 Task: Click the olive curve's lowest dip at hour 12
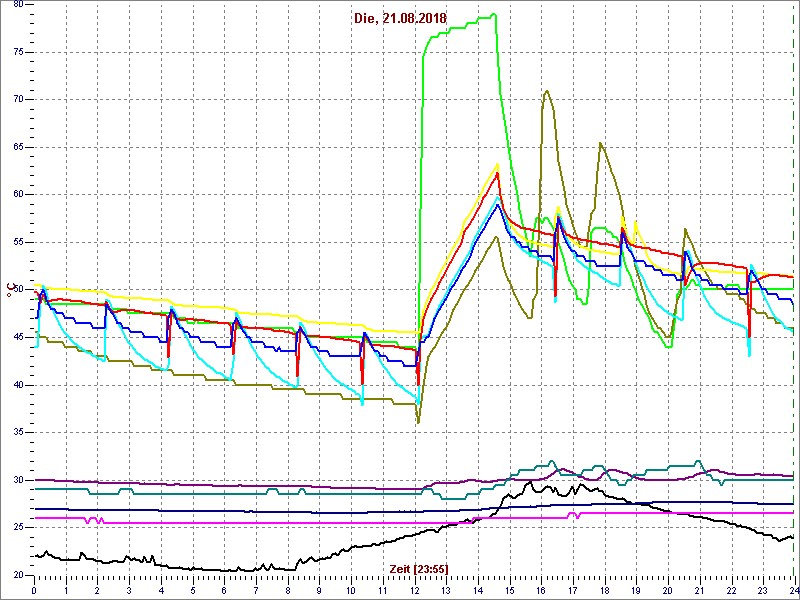[x=418, y=422]
